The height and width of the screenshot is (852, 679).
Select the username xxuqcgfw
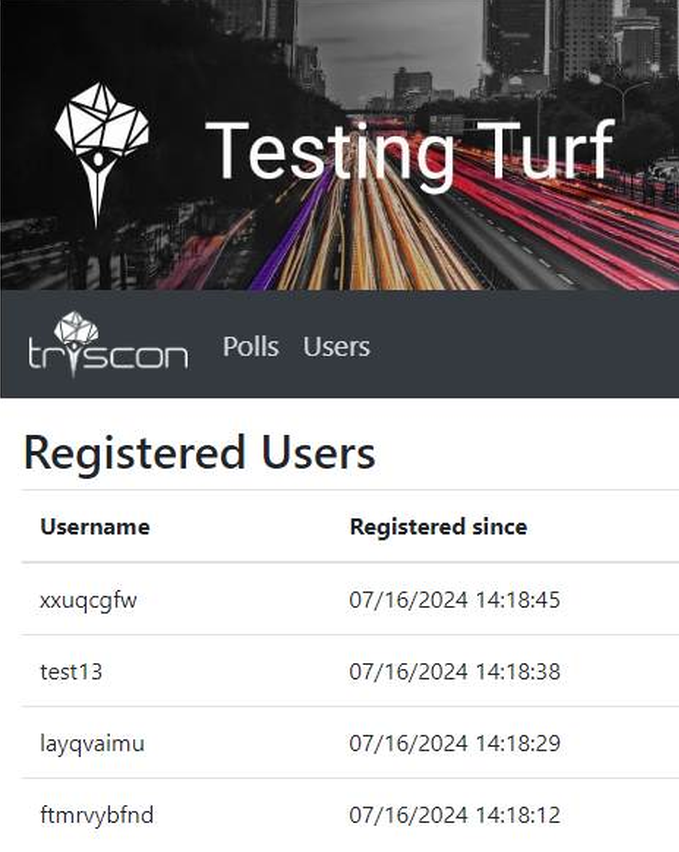click(x=89, y=600)
